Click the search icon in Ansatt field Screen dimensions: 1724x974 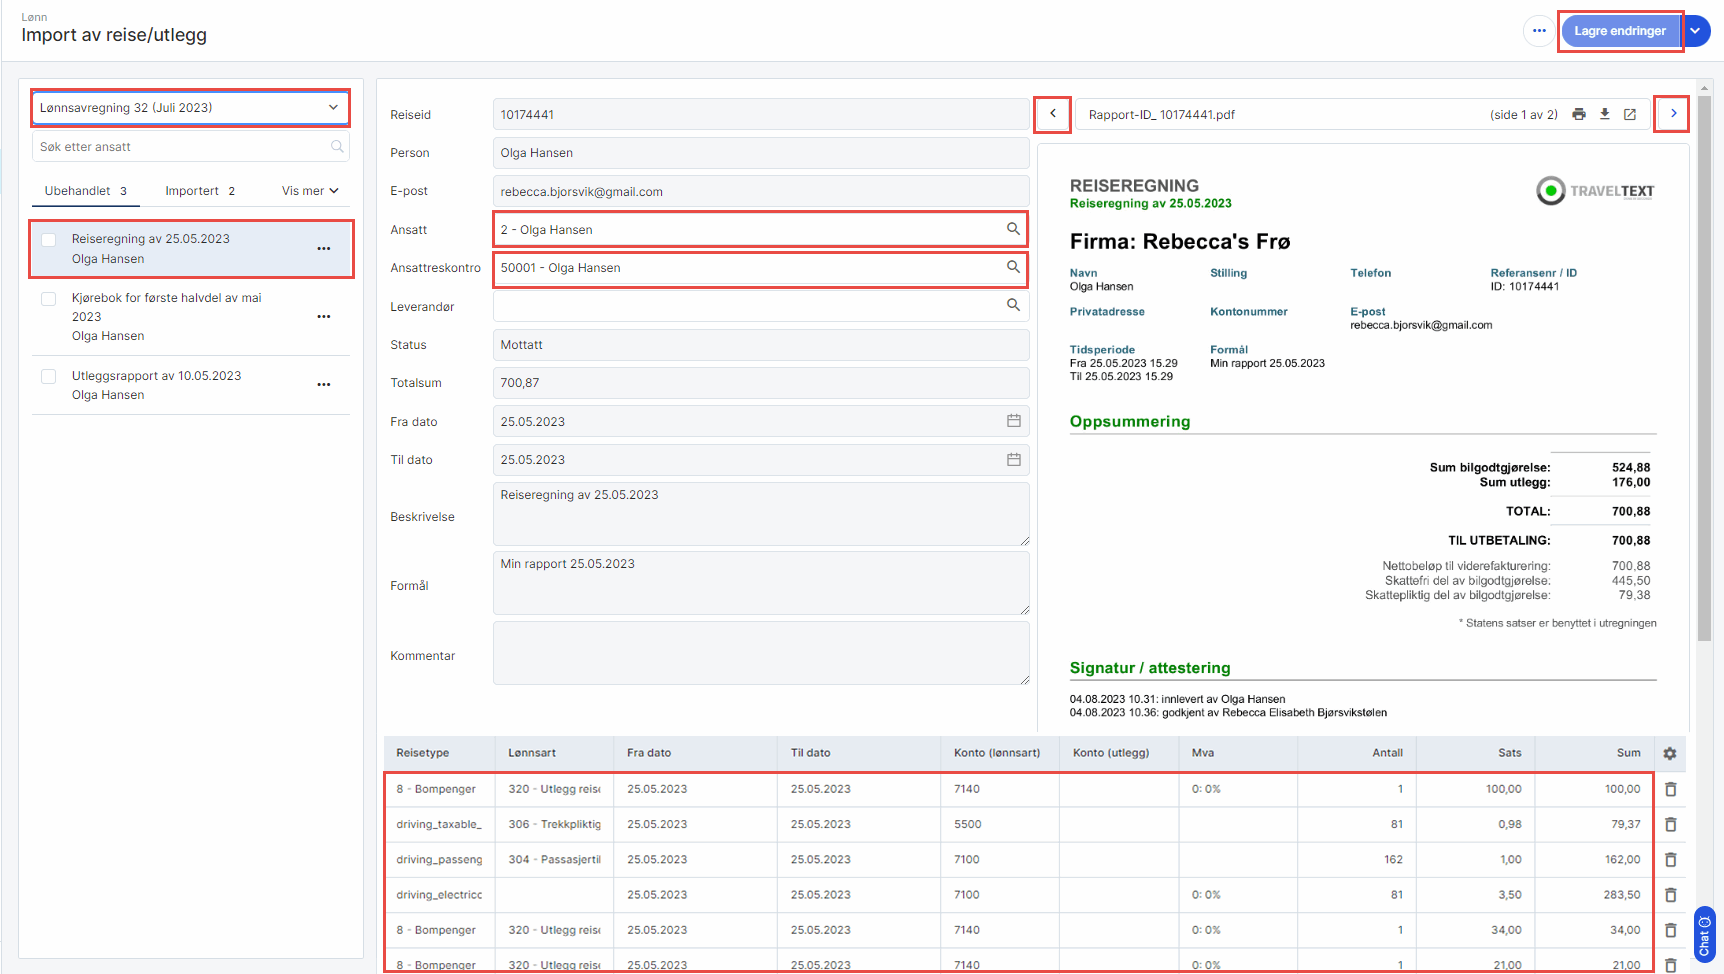1013,229
